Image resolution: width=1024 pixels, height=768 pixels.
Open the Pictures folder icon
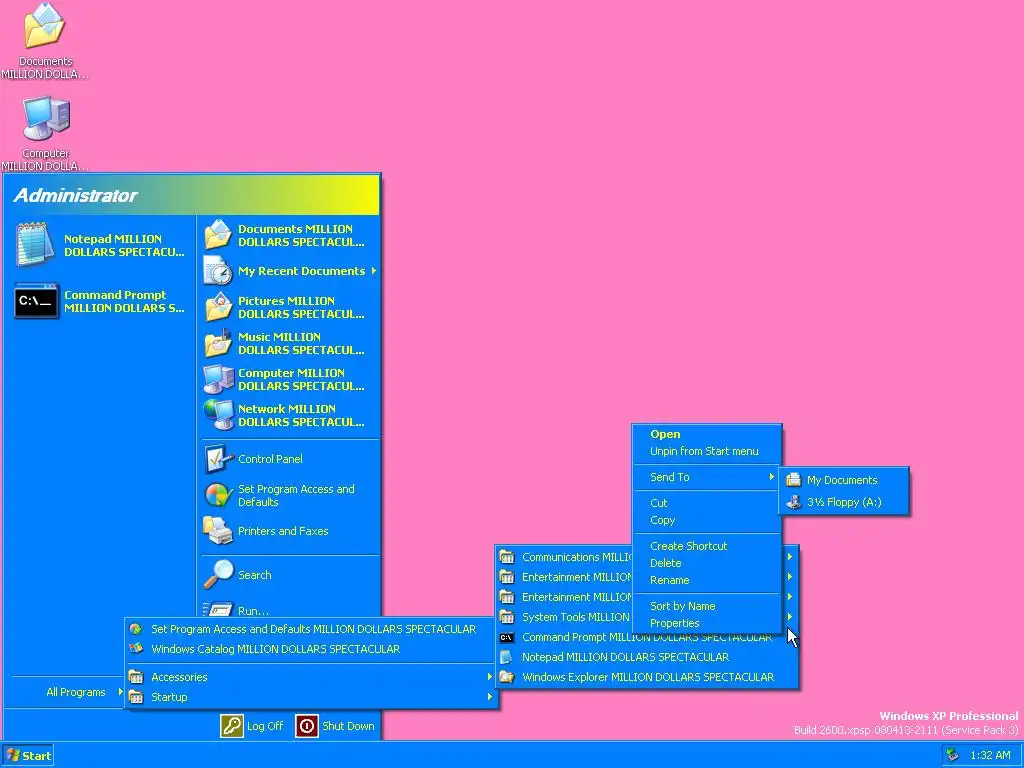217,307
